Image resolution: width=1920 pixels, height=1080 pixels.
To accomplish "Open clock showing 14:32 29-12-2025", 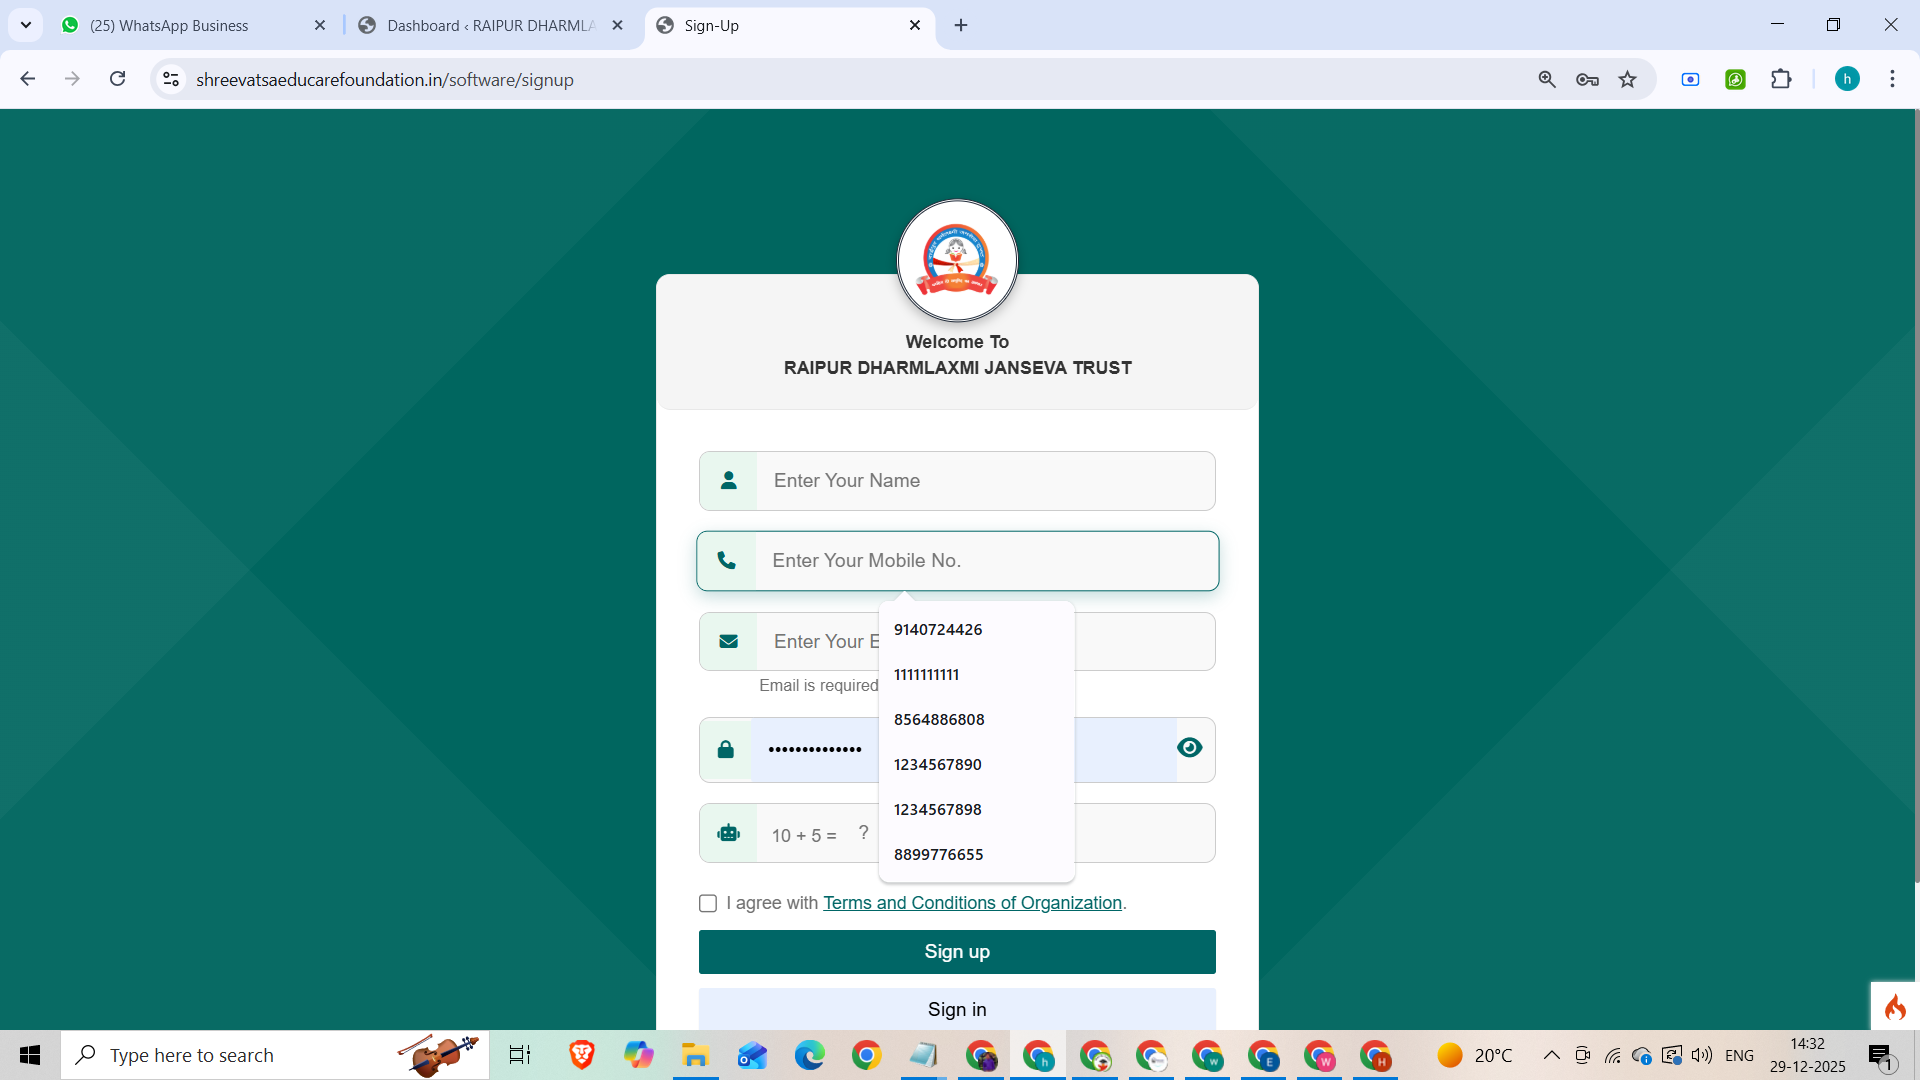I will pyautogui.click(x=1807, y=1055).
